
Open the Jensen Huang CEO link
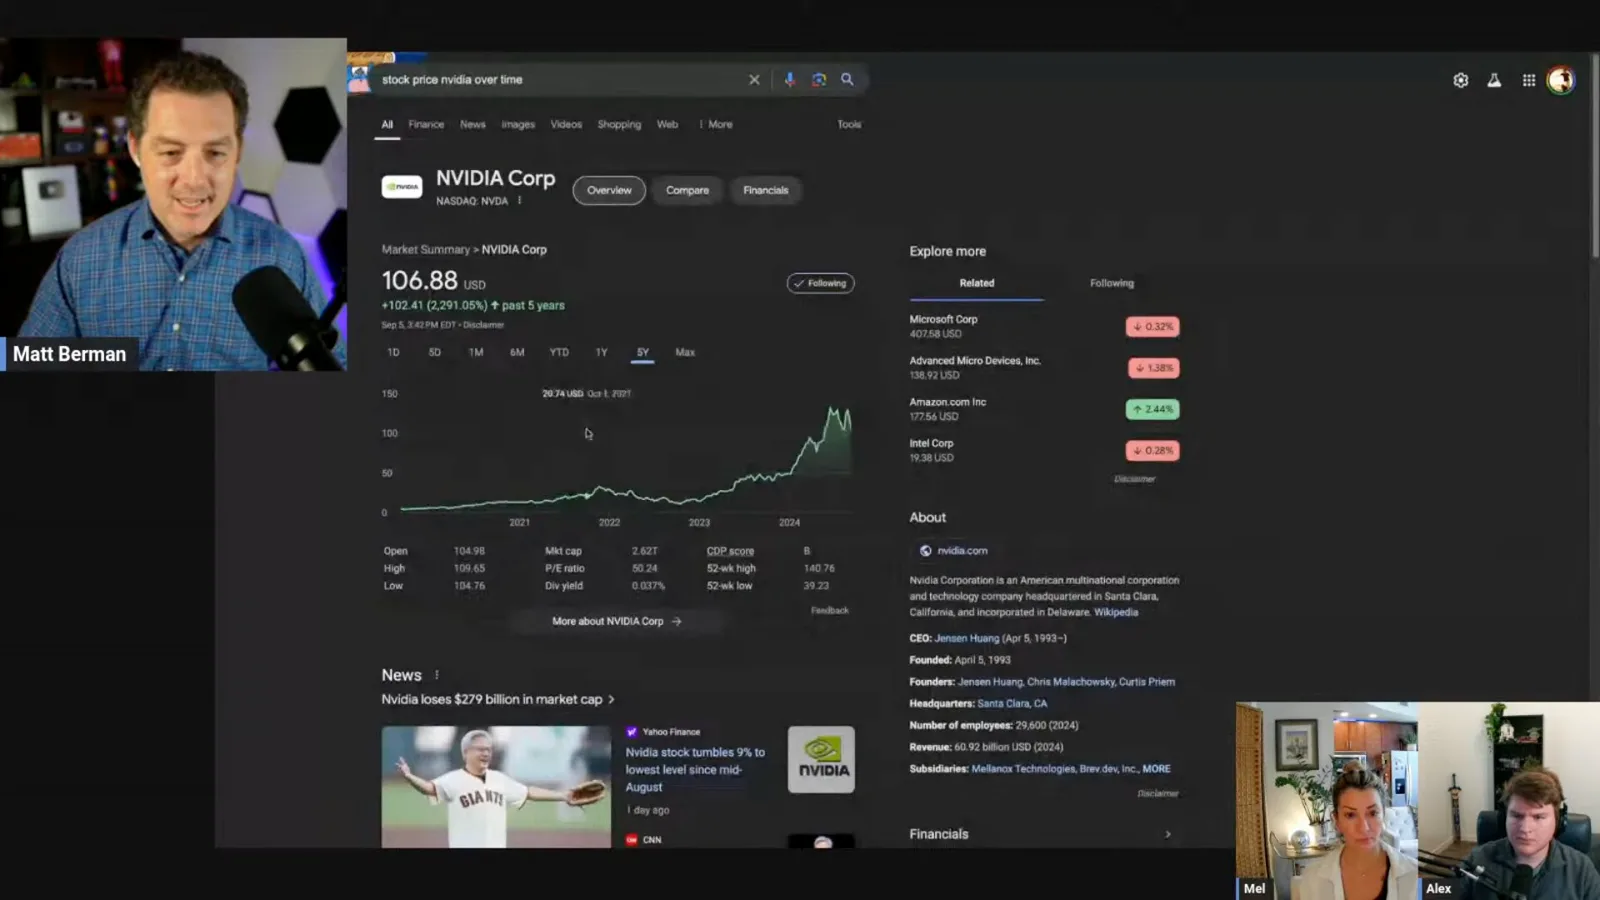click(x=966, y=639)
